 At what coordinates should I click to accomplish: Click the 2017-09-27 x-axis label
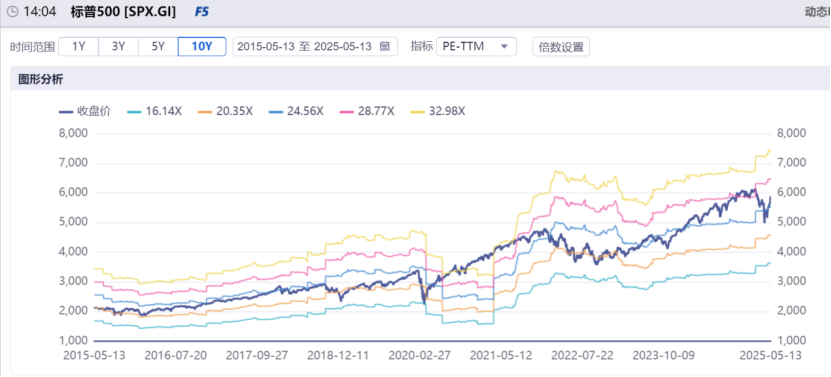pyautogui.click(x=257, y=355)
